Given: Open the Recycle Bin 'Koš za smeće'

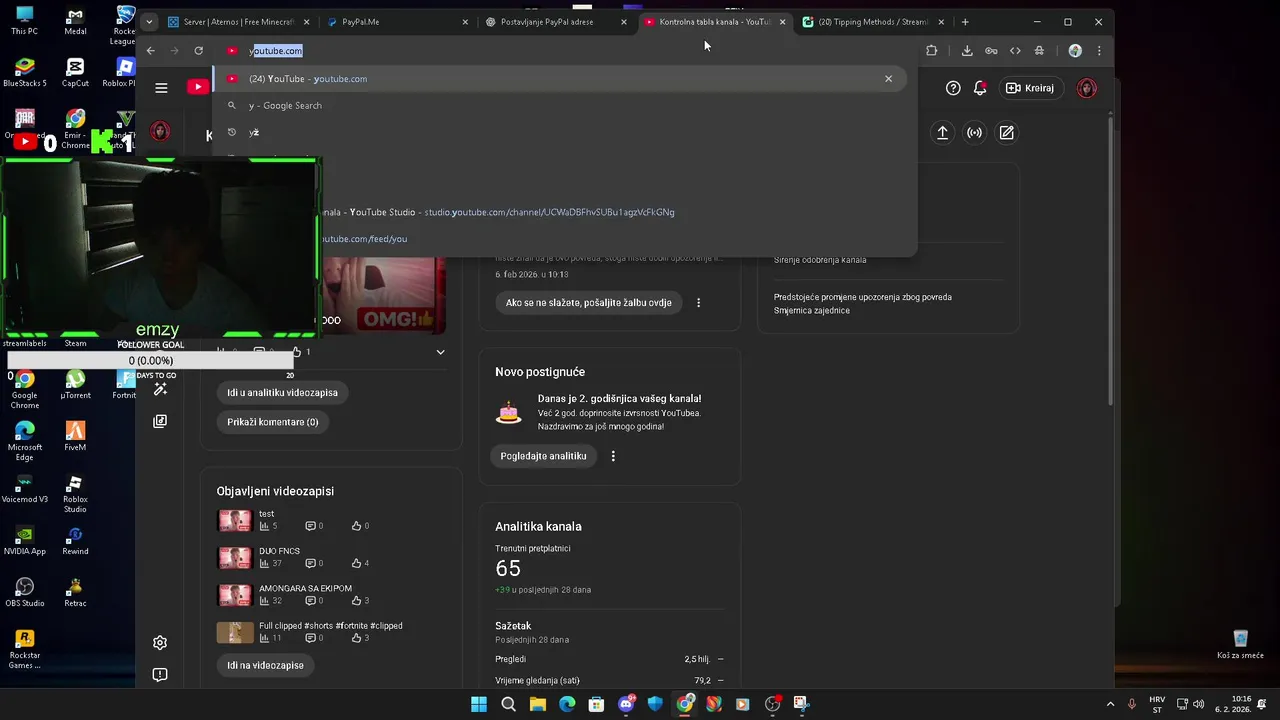Looking at the screenshot, I should point(1241,645).
